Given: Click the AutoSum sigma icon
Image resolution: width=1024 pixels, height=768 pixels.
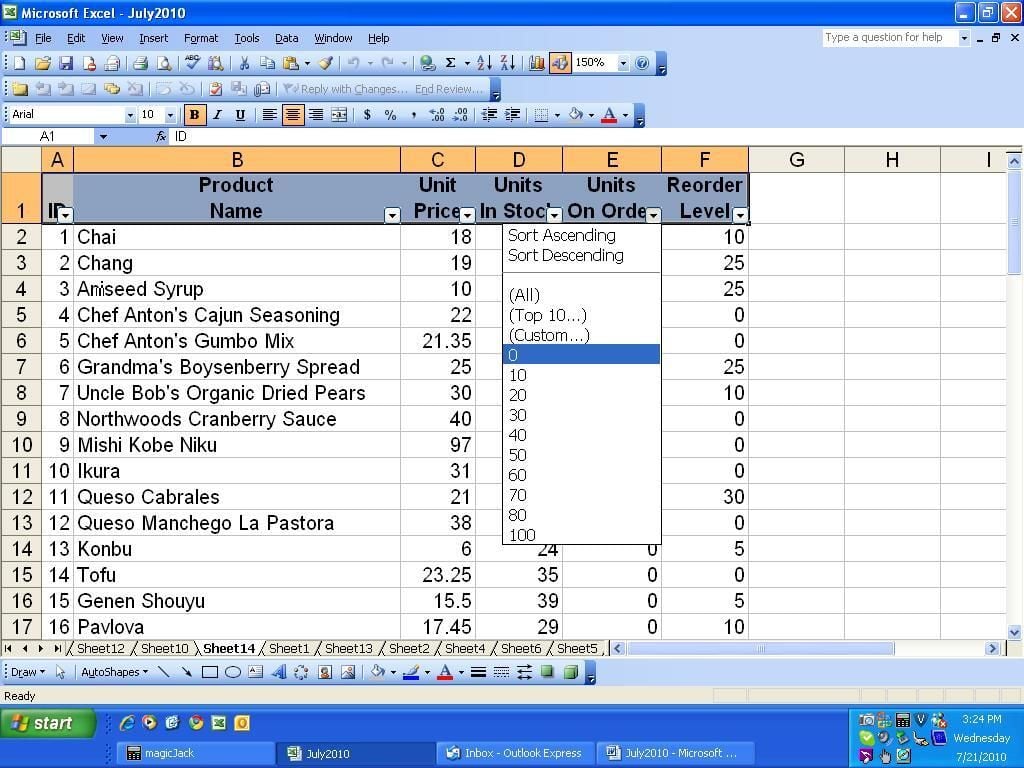Looking at the screenshot, I should [451, 63].
